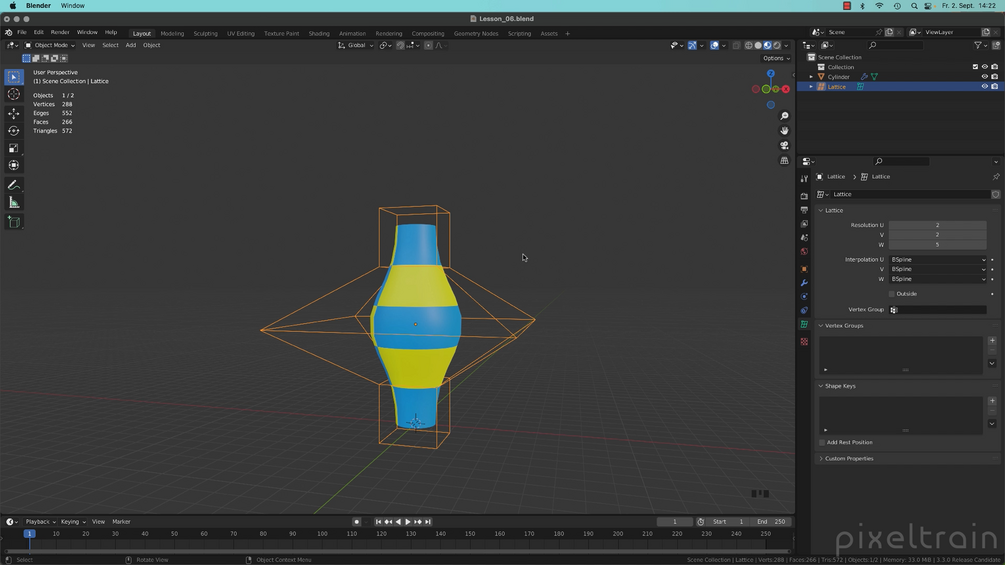Toggle snapping magnet icon
Viewport: 1005px width, 565px height.
click(x=400, y=45)
